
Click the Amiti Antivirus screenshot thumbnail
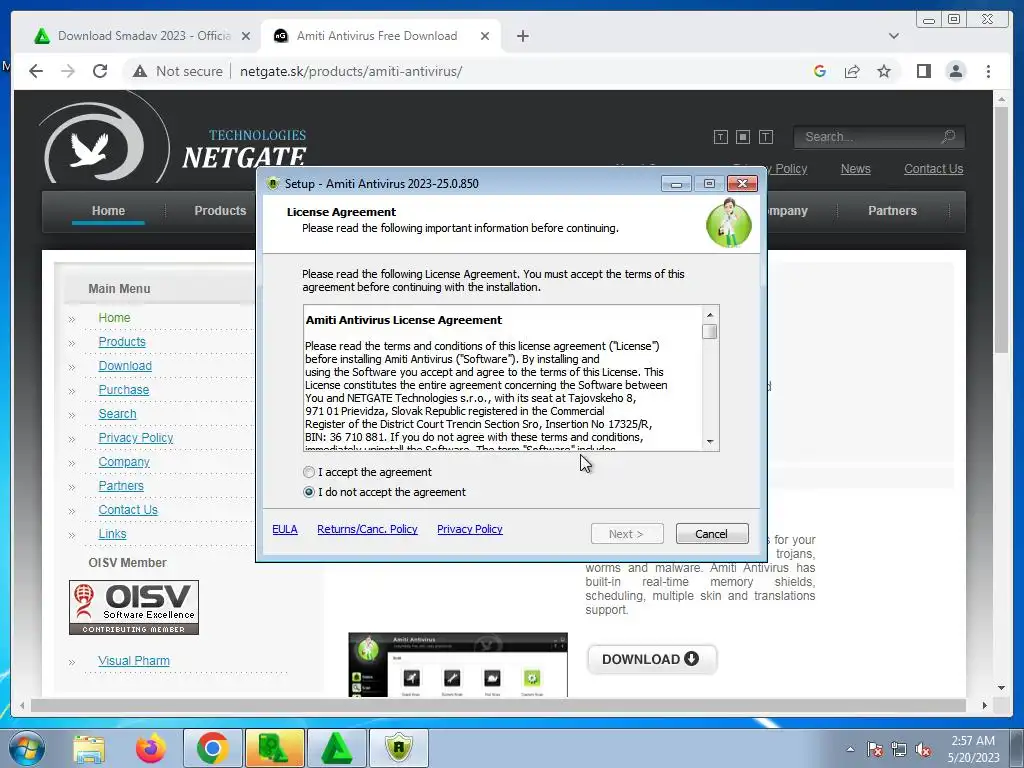click(x=458, y=665)
